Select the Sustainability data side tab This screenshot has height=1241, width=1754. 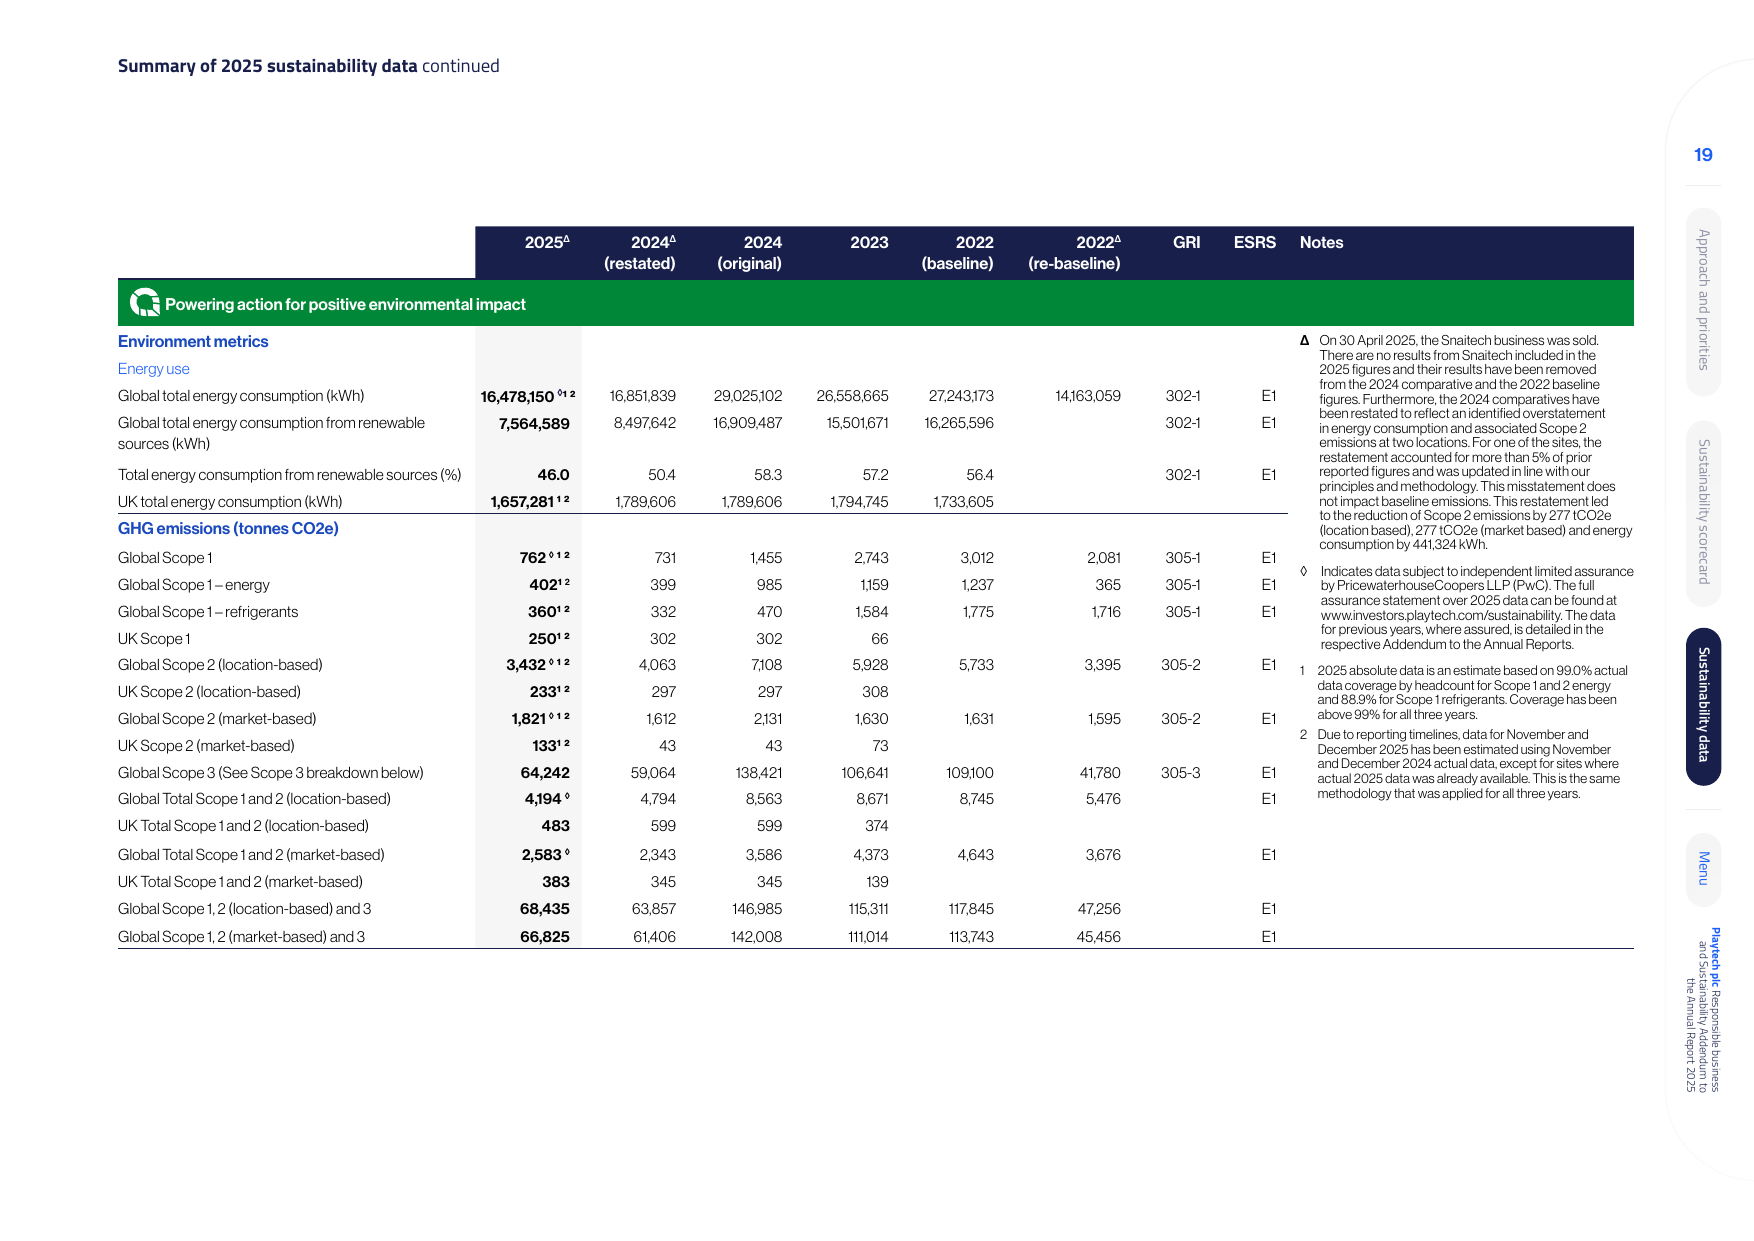pos(1703,706)
